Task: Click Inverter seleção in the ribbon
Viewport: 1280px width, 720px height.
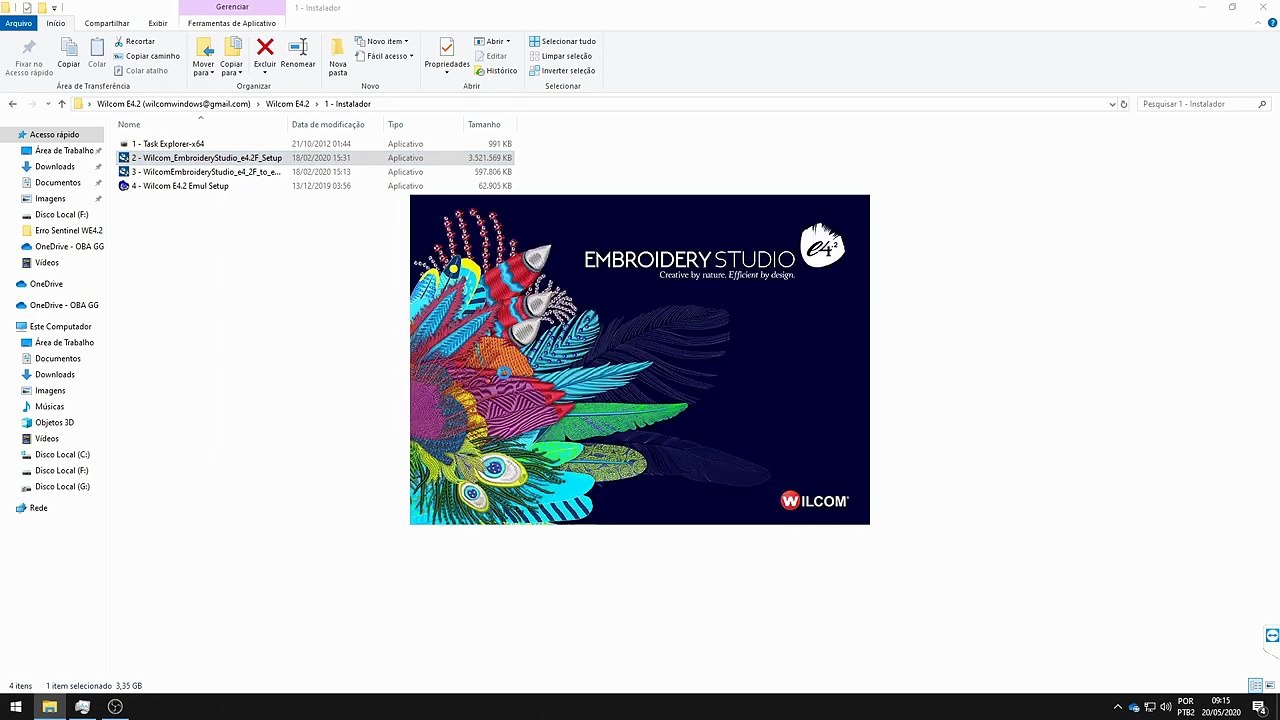Action: tap(562, 71)
